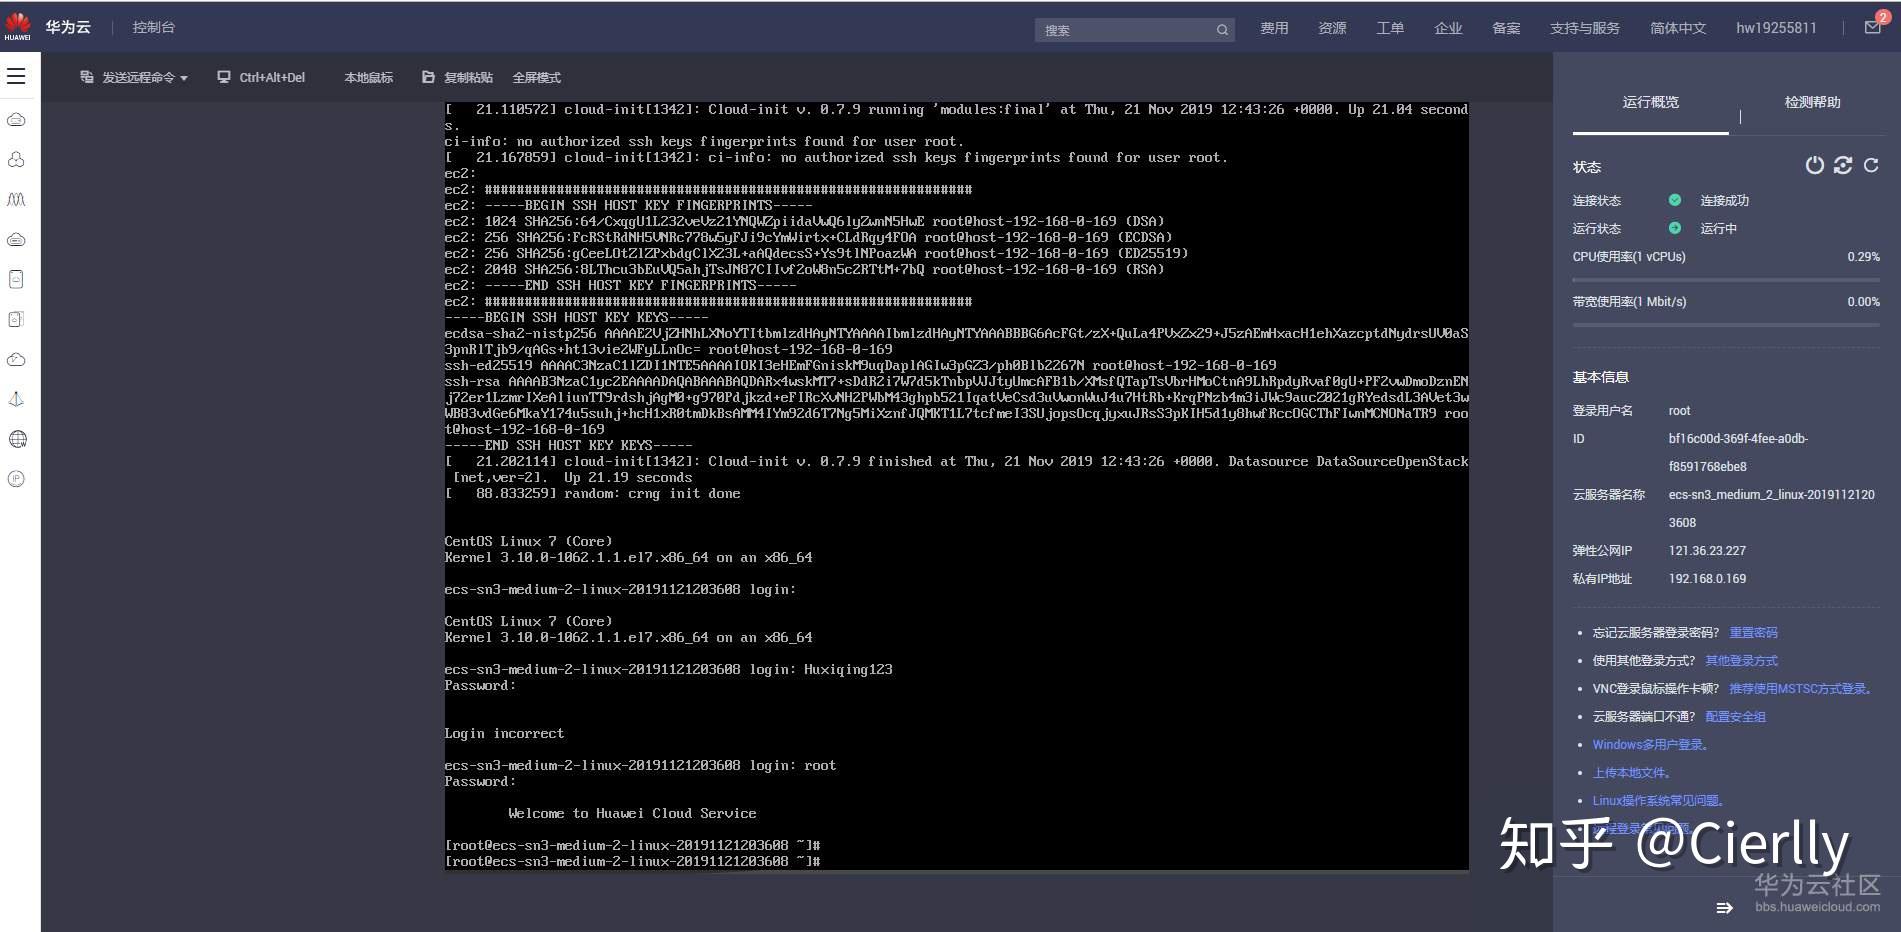Click the power shutdown icon in status section
This screenshot has width=1901, height=932.
click(x=1814, y=165)
